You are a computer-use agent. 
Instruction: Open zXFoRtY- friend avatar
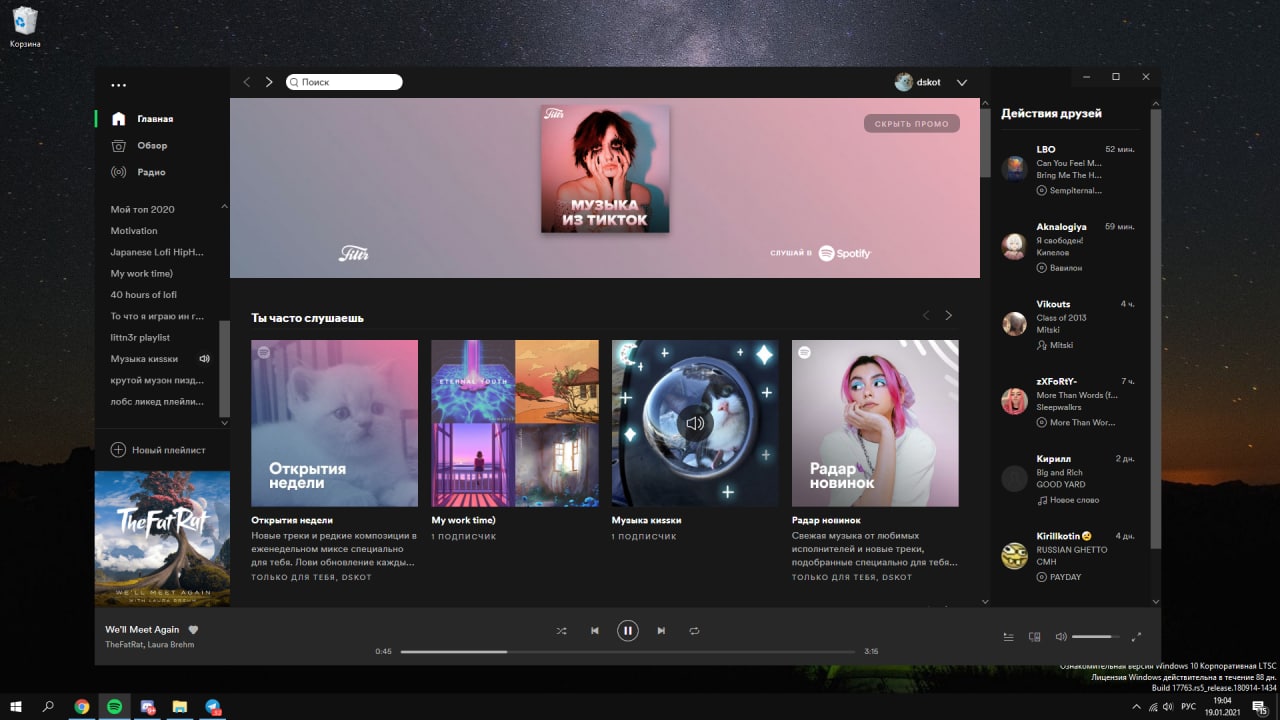[1014, 401]
